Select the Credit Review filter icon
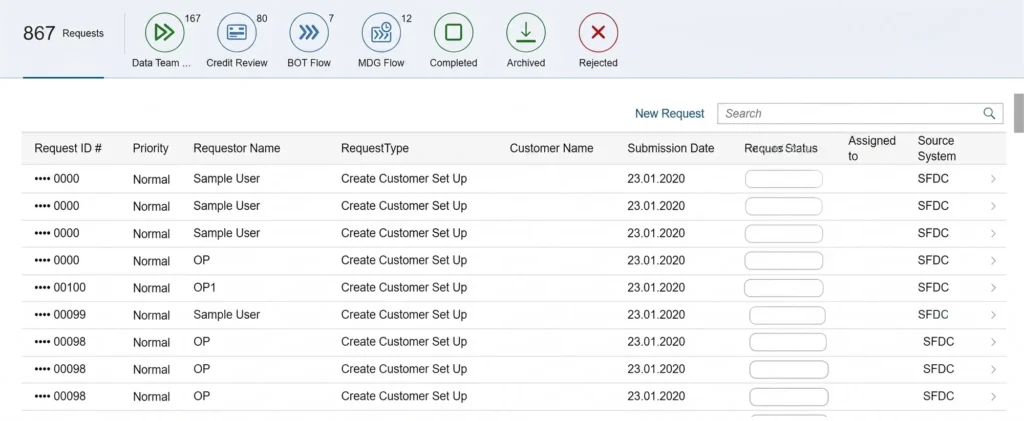 (x=236, y=33)
